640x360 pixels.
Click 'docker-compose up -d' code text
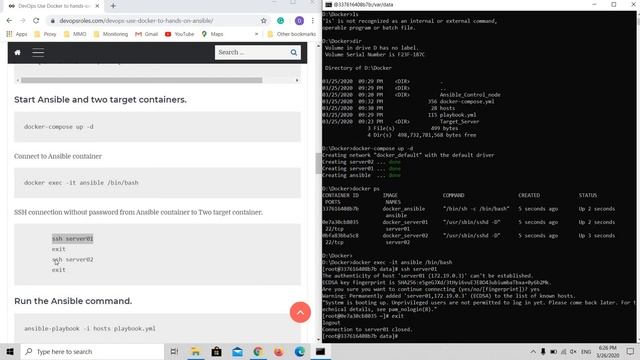59,127
